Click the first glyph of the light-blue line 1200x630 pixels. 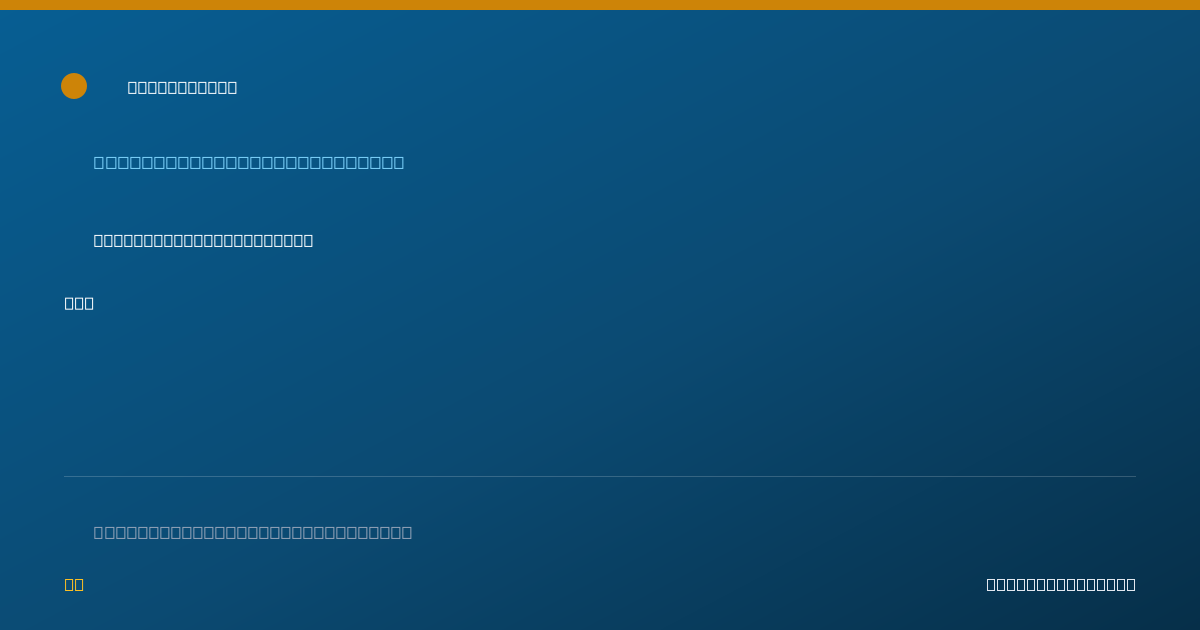tap(99, 162)
